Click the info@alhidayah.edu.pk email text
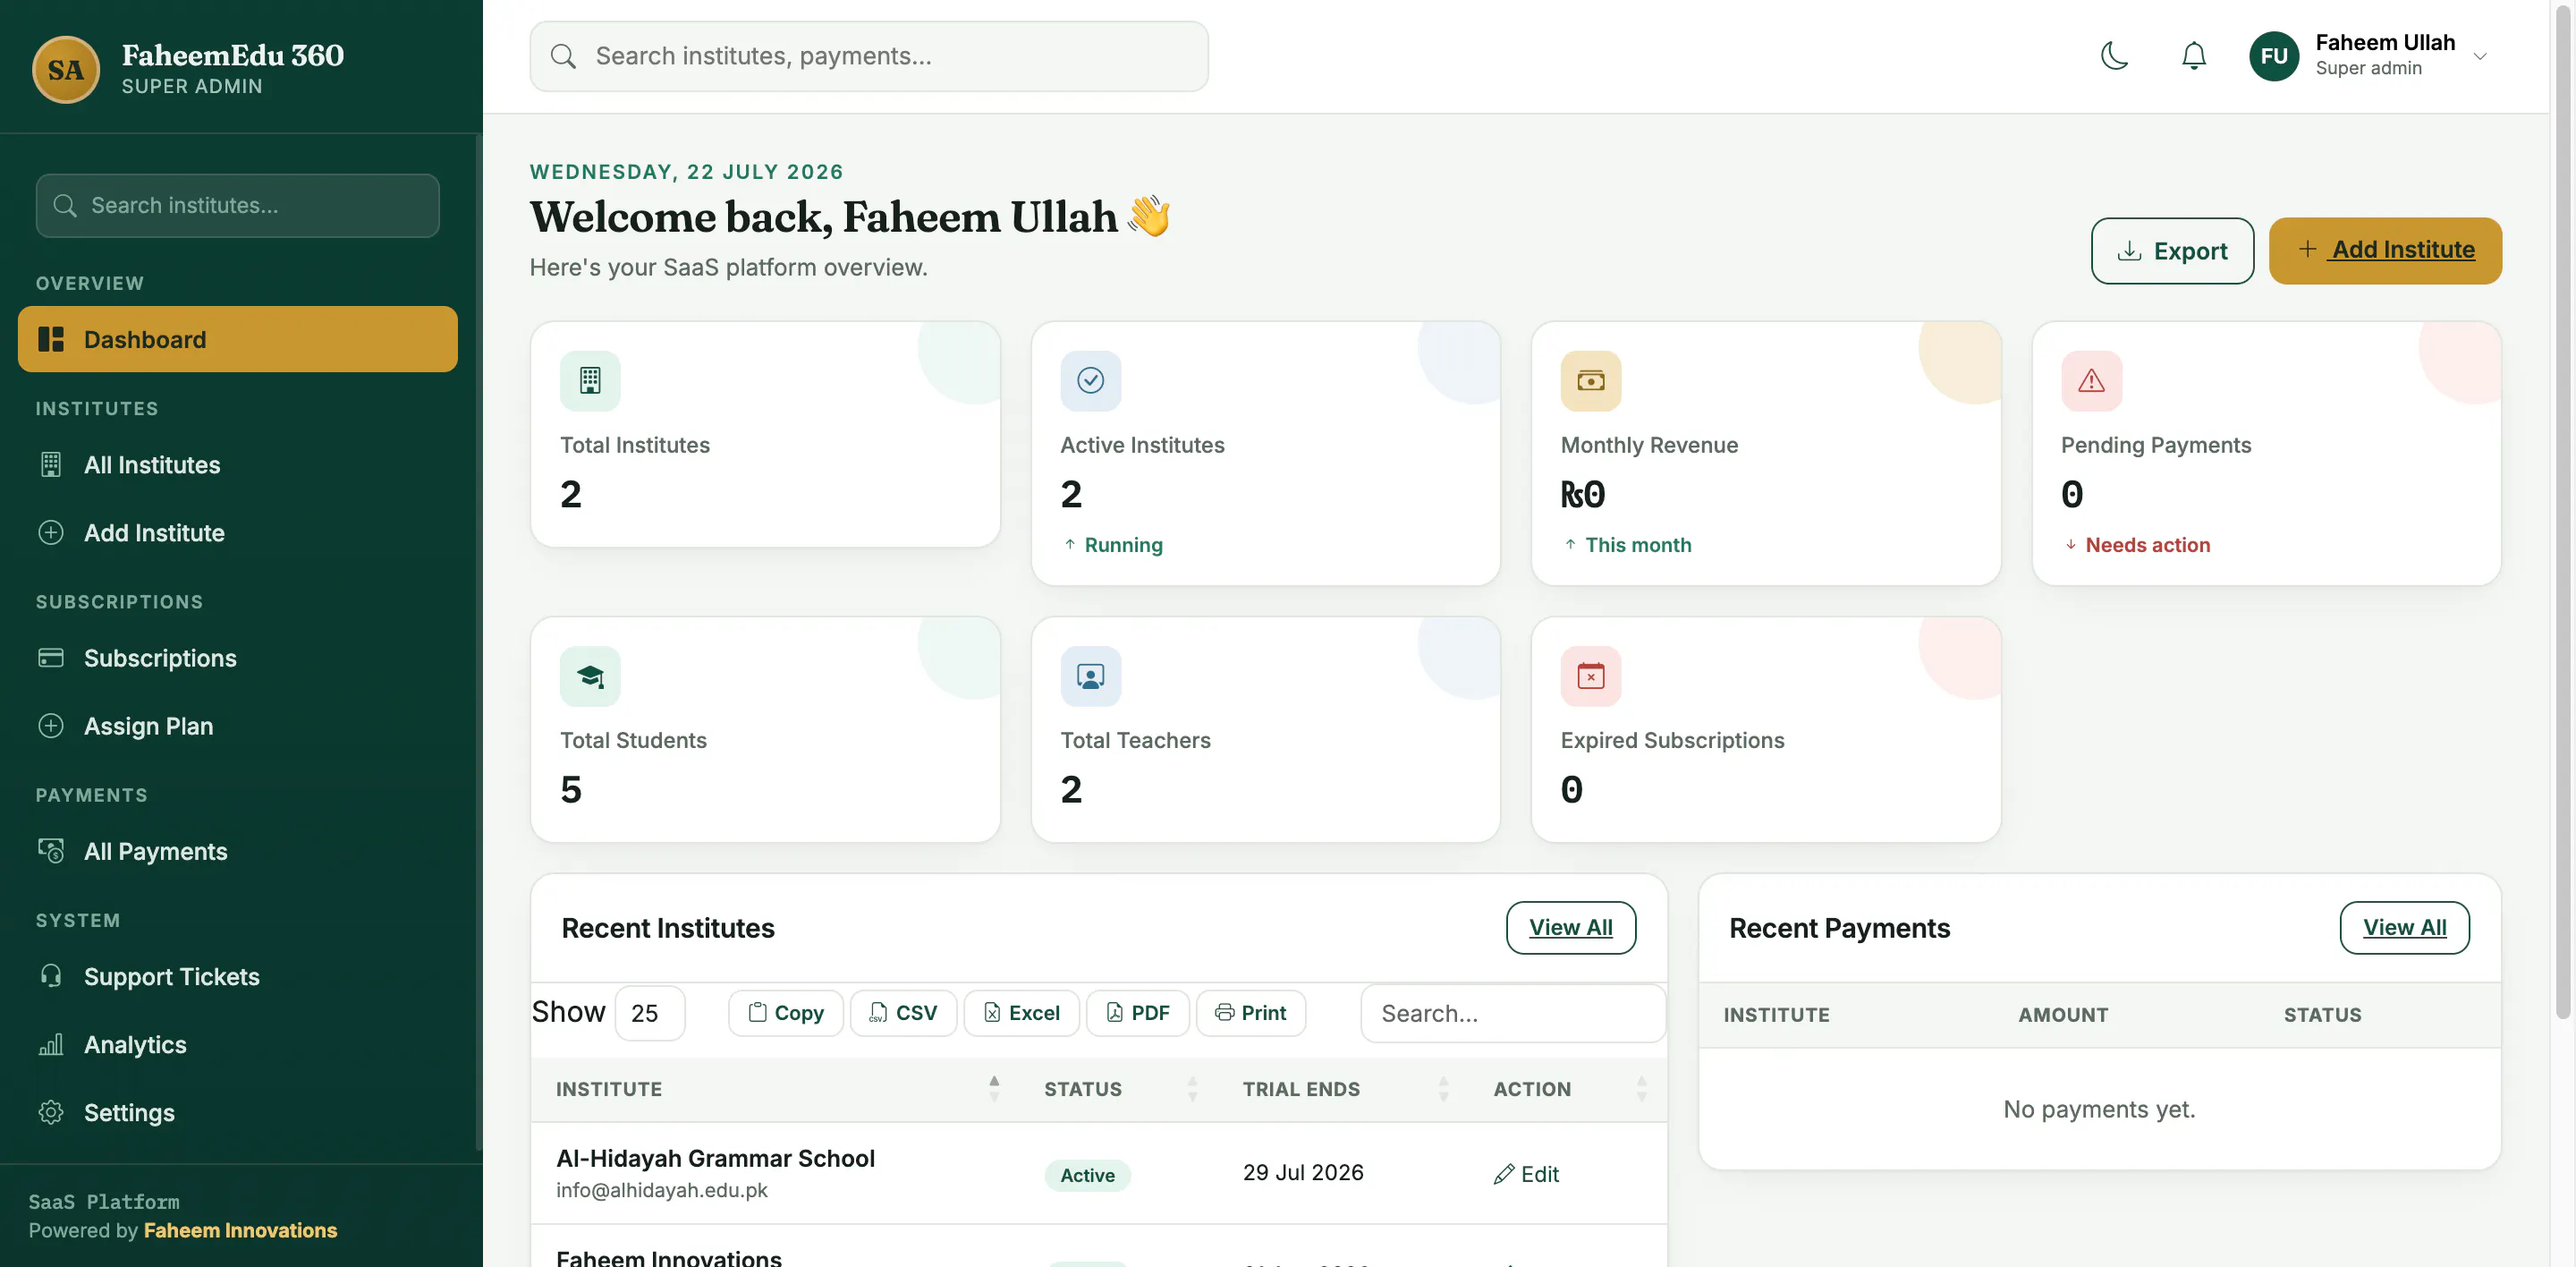Screen dimensions: 2576x1267 [x=661, y=1190]
